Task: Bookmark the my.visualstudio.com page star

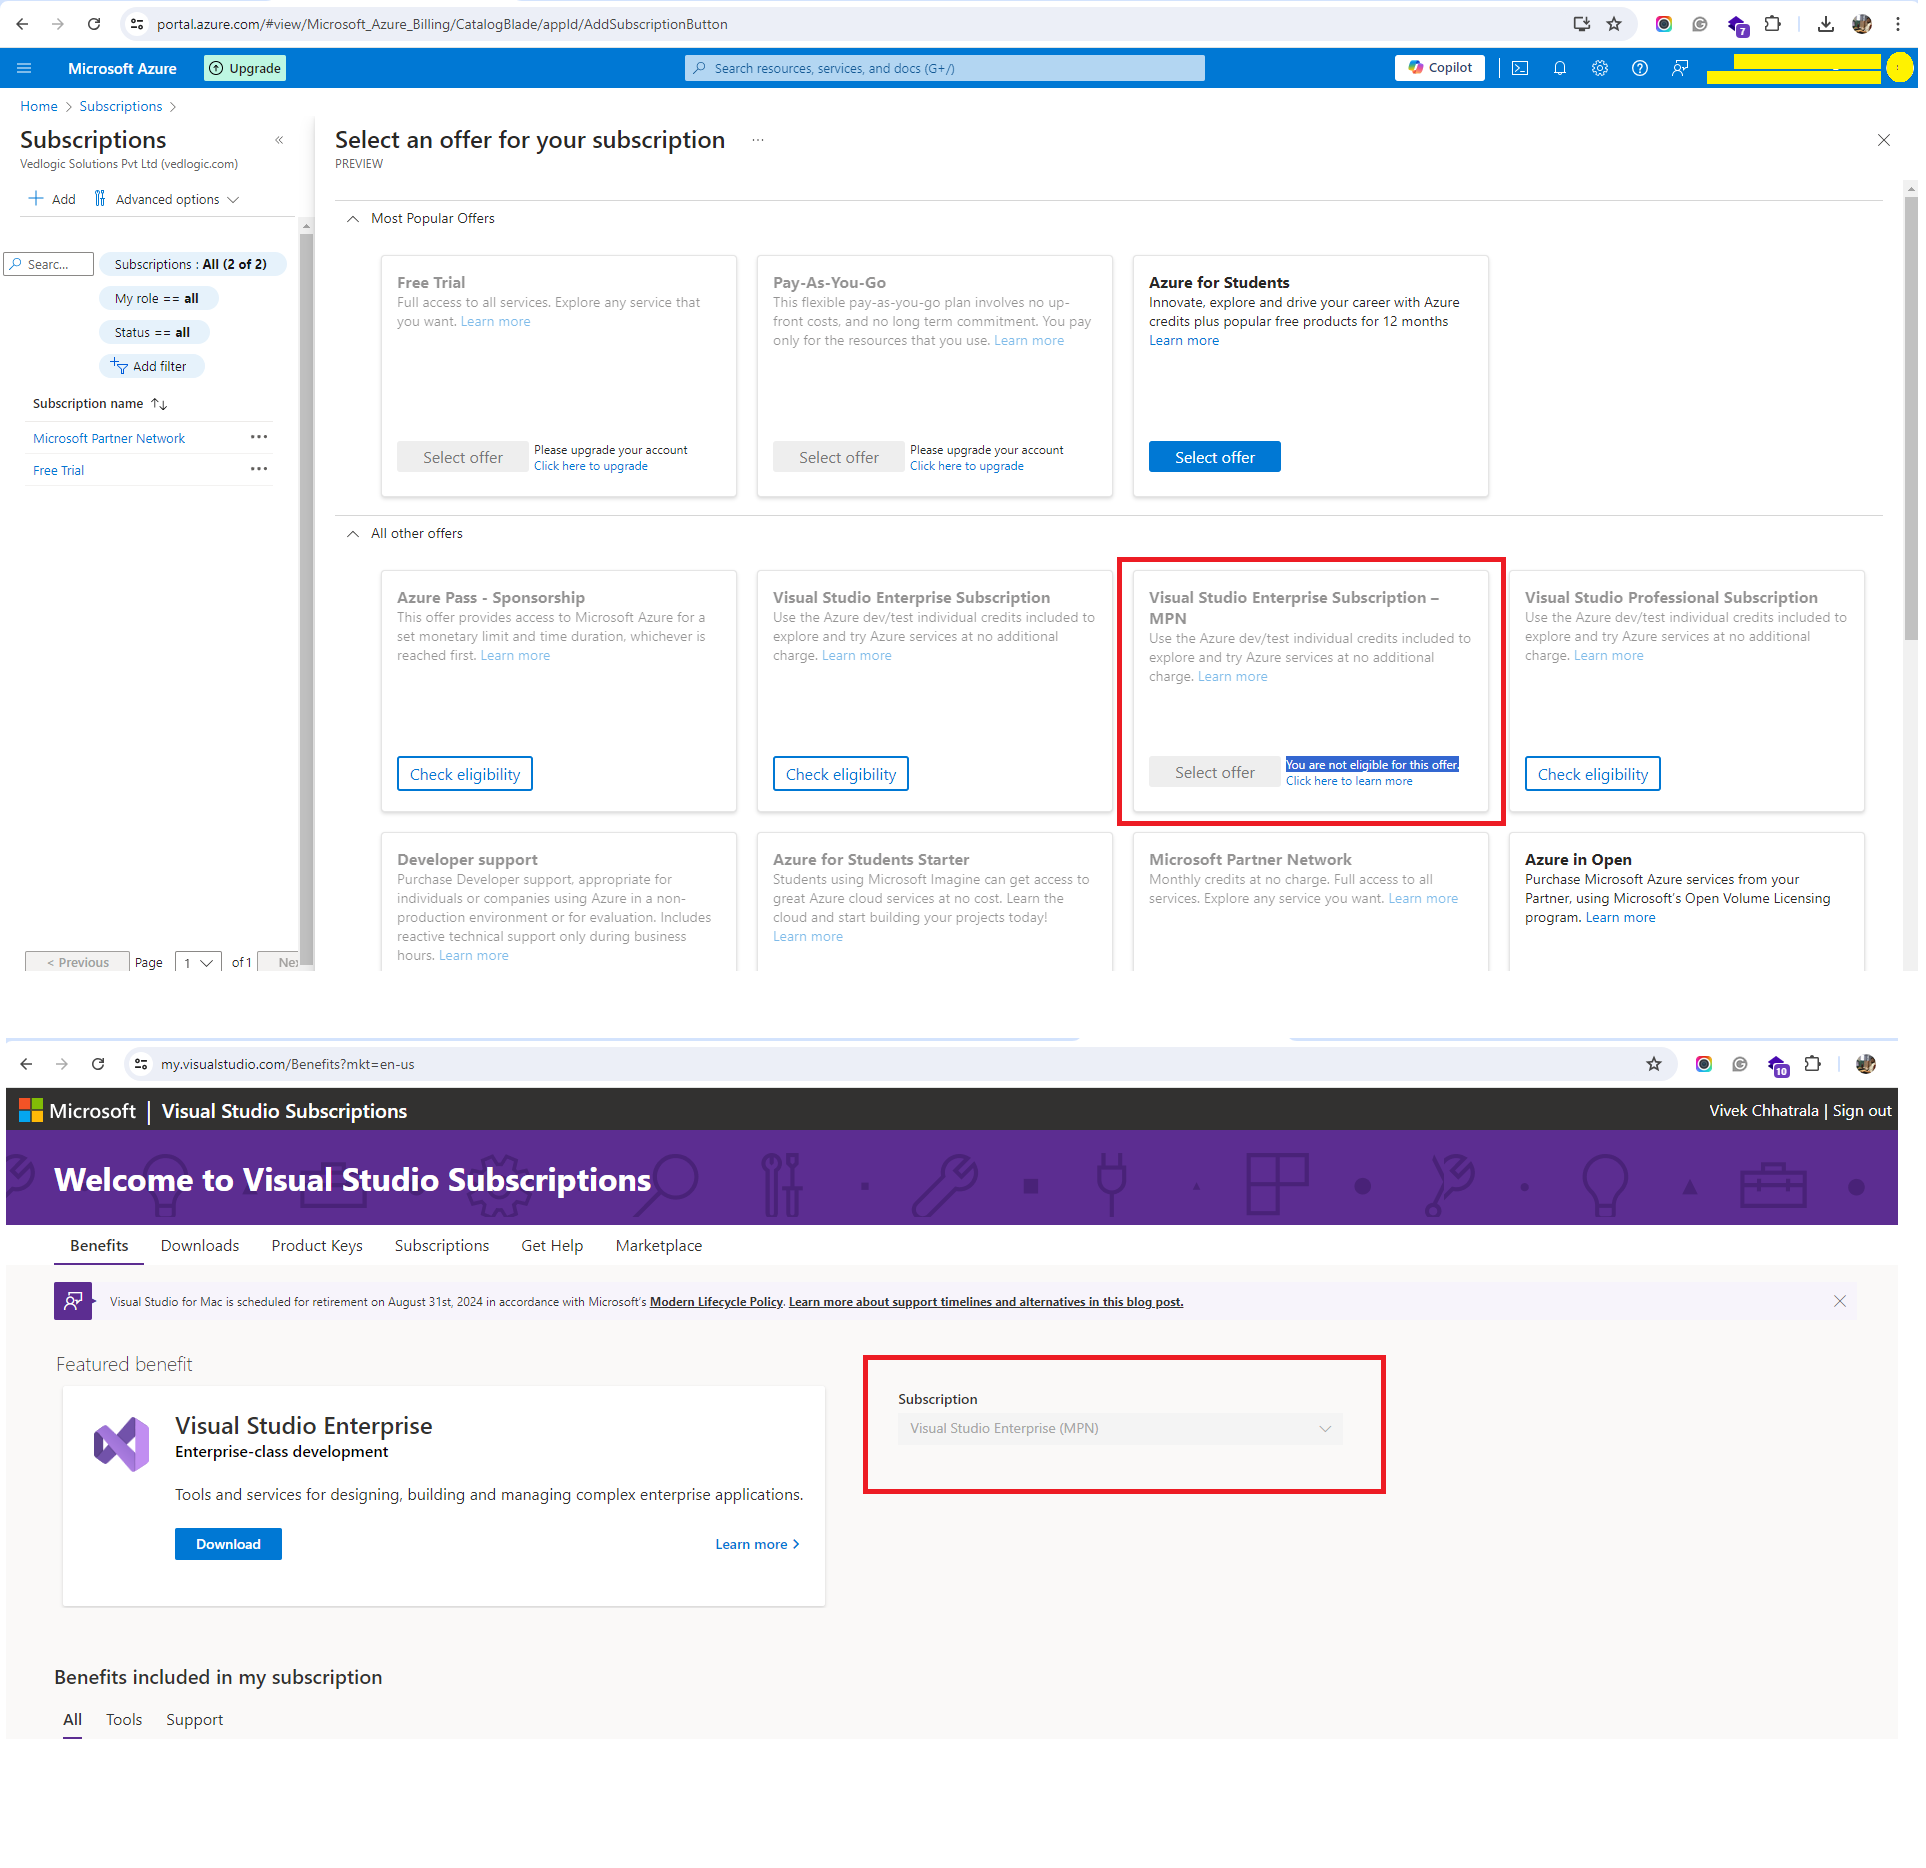Action: pyautogui.click(x=1654, y=1064)
